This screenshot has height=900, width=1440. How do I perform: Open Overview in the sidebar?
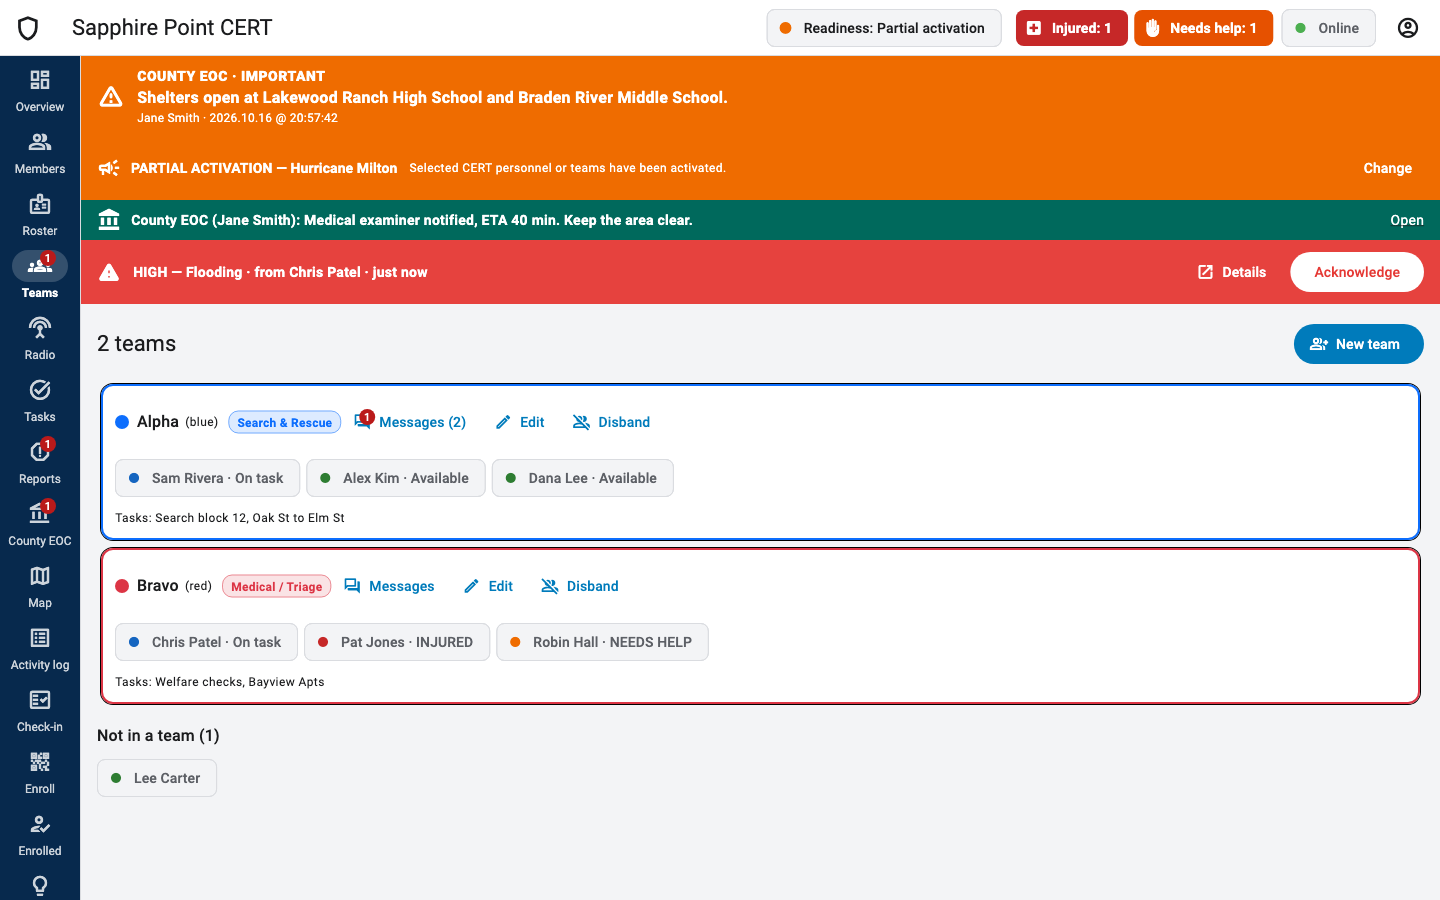(40, 91)
